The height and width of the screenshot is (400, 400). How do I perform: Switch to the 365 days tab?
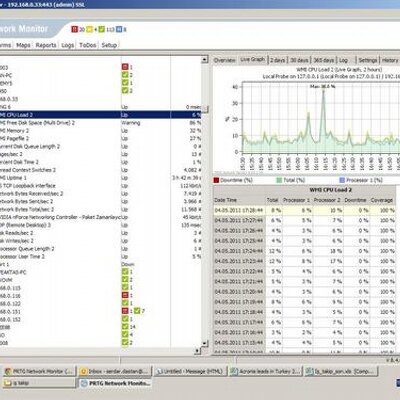(324, 60)
